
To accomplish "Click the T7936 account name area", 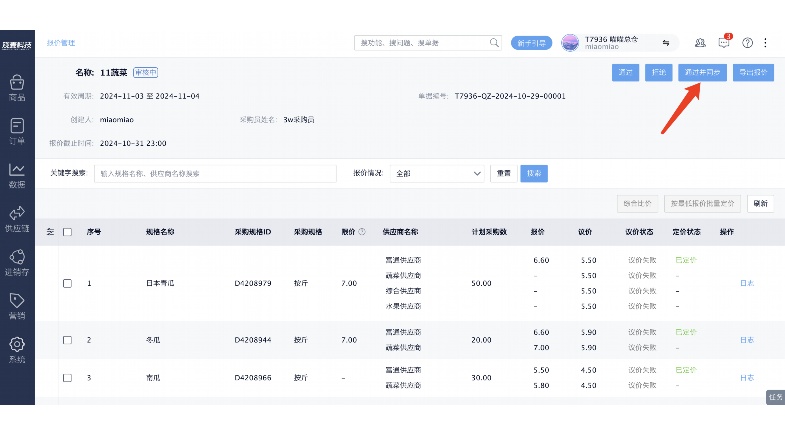I will point(611,43).
